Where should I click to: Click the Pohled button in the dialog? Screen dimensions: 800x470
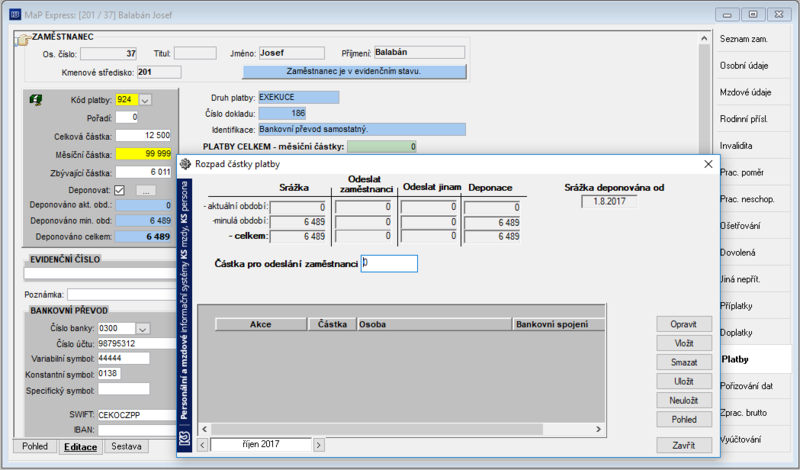pyautogui.click(x=684, y=419)
